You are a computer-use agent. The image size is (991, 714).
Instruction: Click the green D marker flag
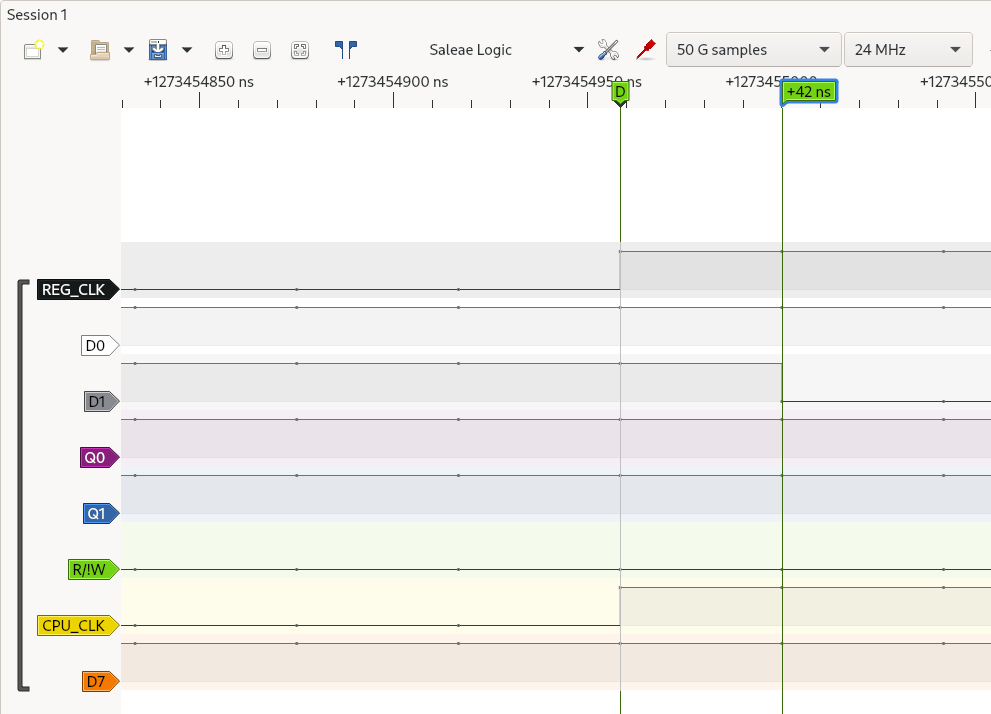(620, 93)
